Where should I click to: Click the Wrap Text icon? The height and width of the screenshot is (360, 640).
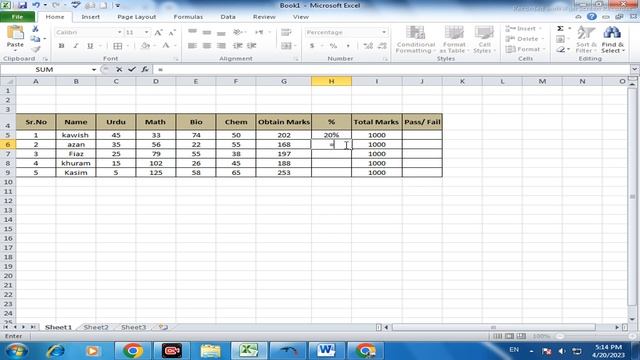coord(286,32)
